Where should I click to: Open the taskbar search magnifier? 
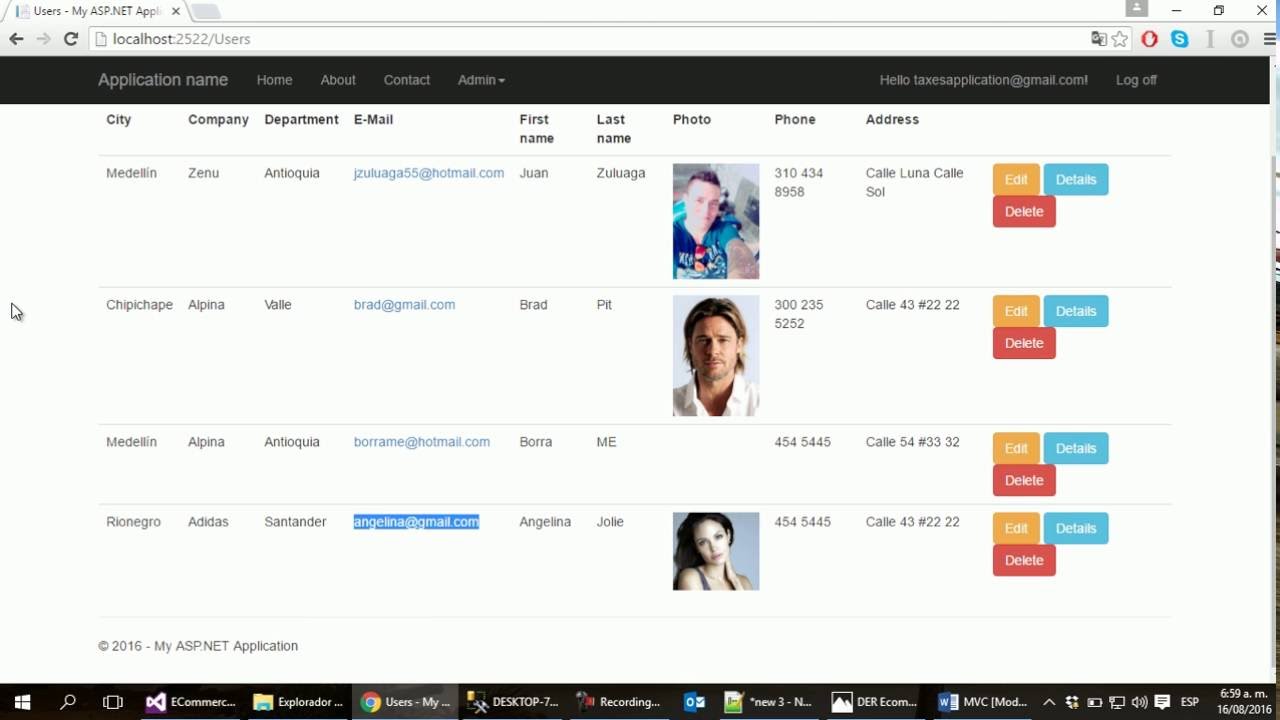tap(68, 702)
